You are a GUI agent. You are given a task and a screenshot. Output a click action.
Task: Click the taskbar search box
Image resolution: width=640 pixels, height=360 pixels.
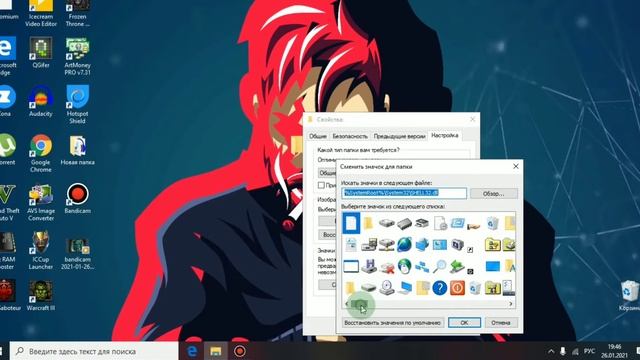click(94, 351)
